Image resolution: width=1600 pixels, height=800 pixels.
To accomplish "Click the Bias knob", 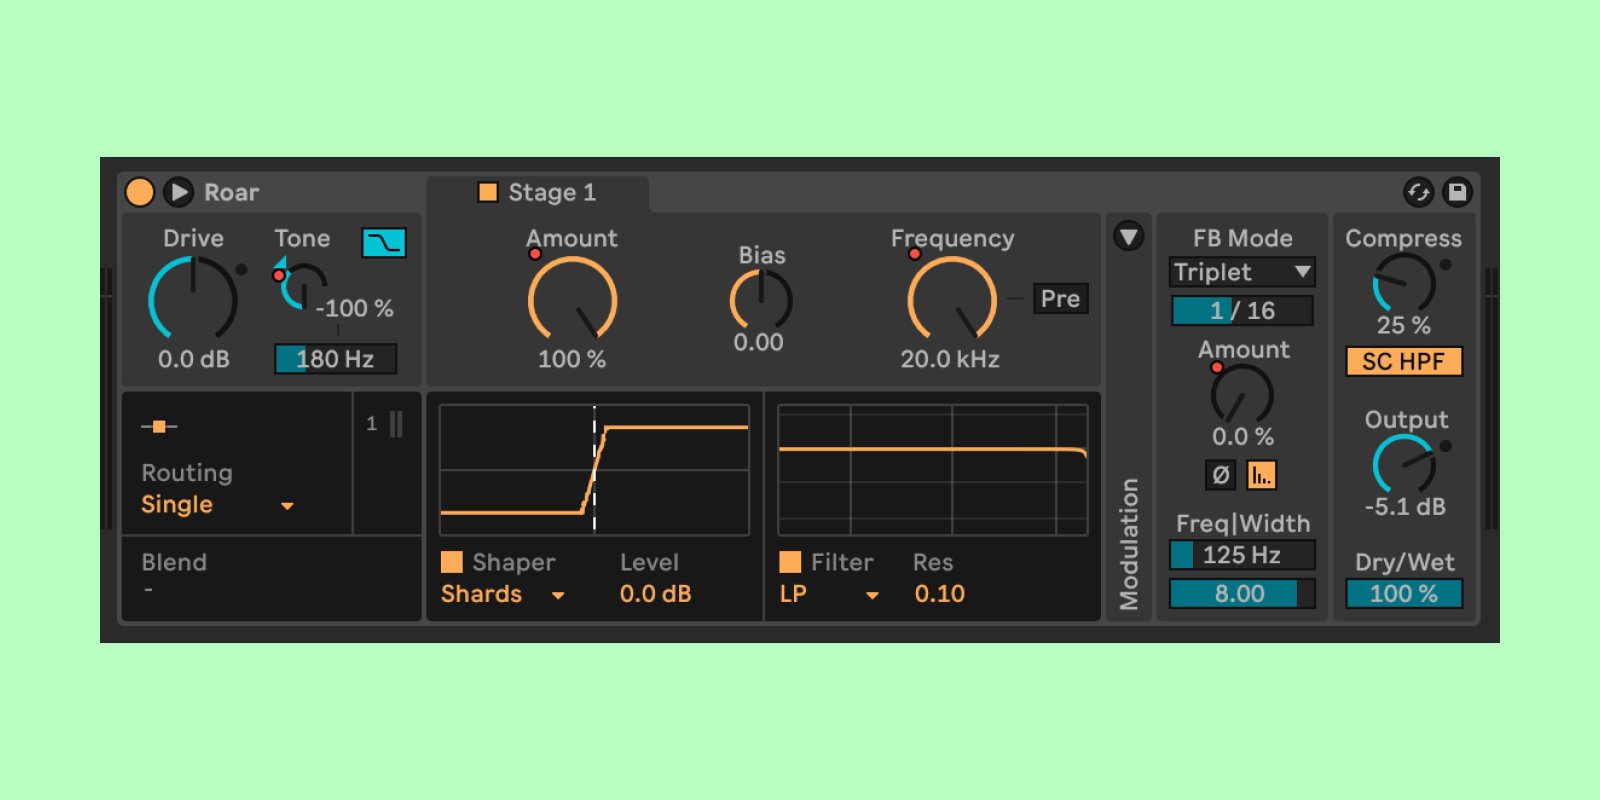I will pyautogui.click(x=761, y=299).
